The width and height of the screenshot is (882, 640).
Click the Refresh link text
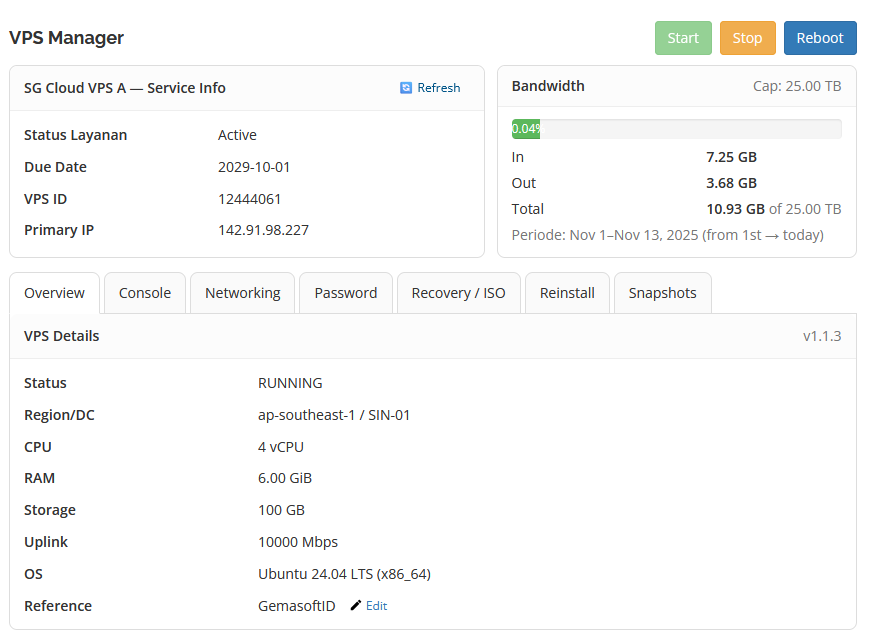[x=439, y=88]
